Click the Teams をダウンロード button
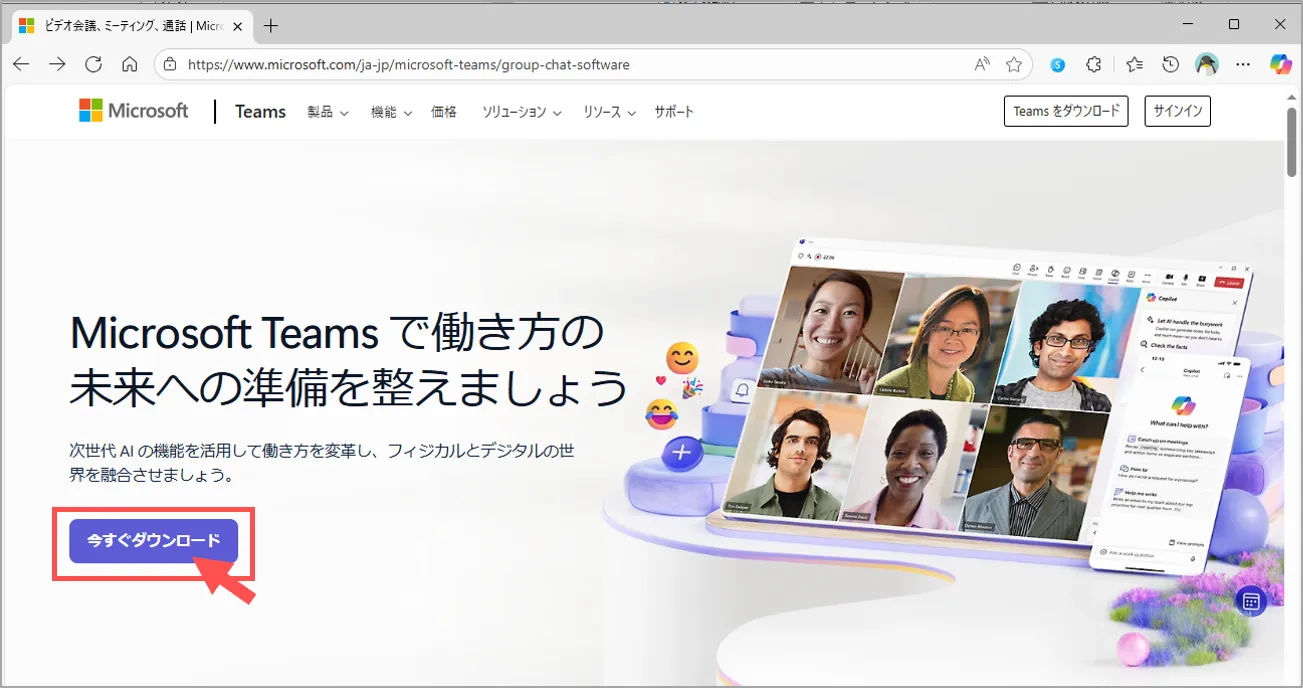This screenshot has width=1303, height=688. (1066, 111)
